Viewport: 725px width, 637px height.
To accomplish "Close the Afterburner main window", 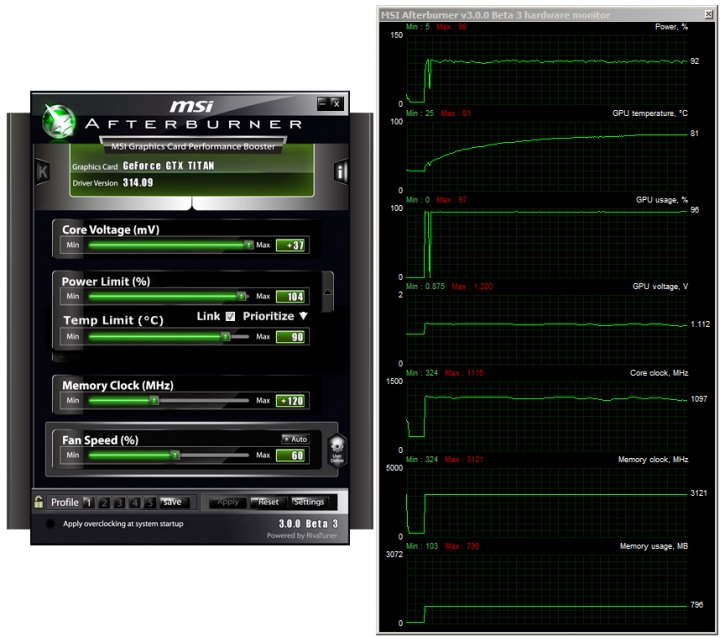I will tap(337, 104).
